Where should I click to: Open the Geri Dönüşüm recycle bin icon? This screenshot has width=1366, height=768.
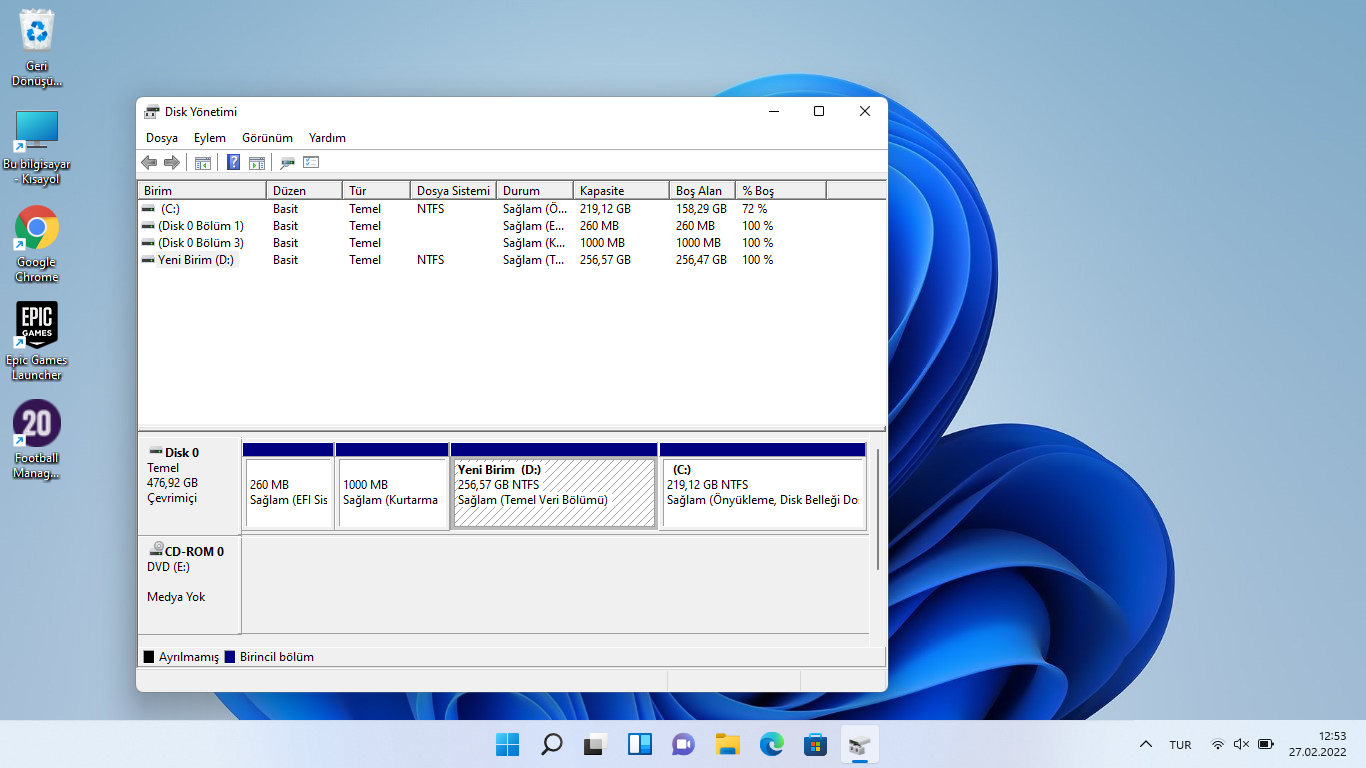[x=37, y=48]
